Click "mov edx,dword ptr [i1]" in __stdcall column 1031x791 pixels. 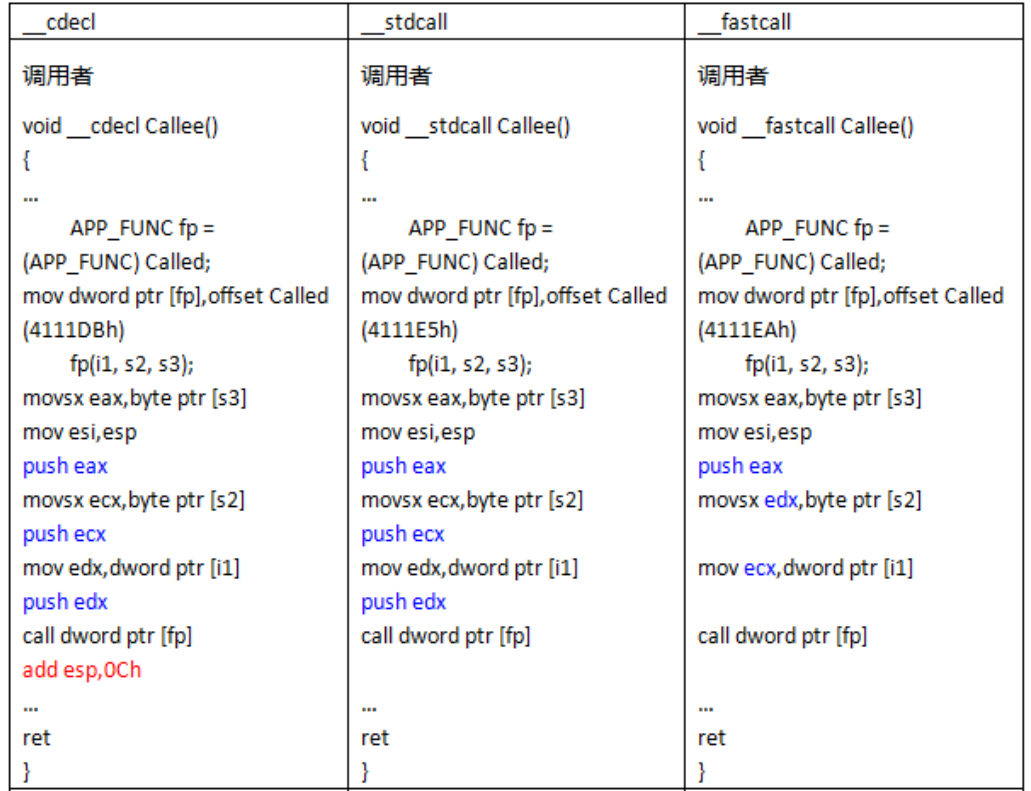(469, 568)
